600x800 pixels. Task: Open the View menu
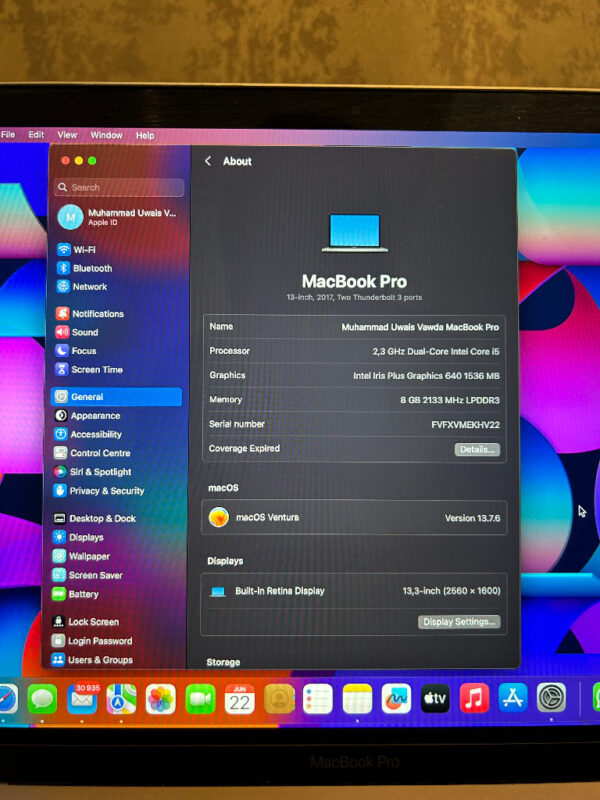[67, 135]
